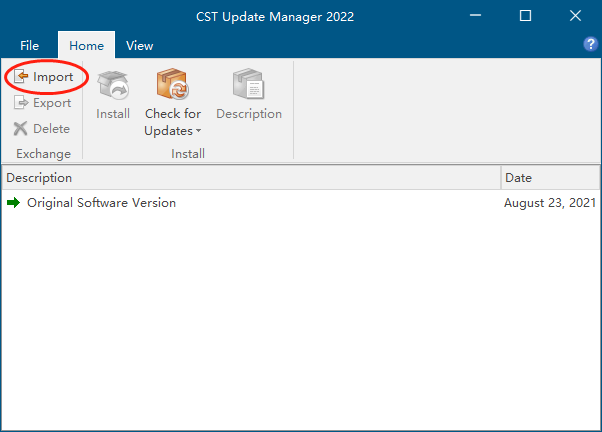Open the File menu tab
Image resolution: width=602 pixels, height=432 pixels.
click(30, 46)
